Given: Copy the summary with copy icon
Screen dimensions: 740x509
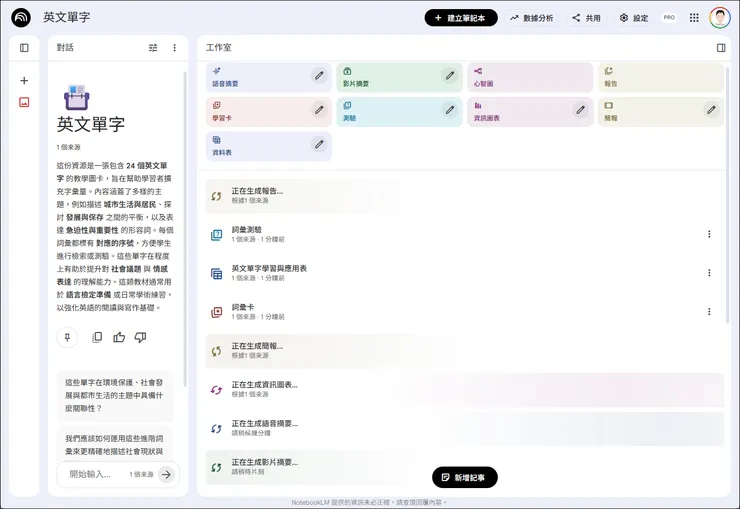Looking at the screenshot, I should [97, 337].
